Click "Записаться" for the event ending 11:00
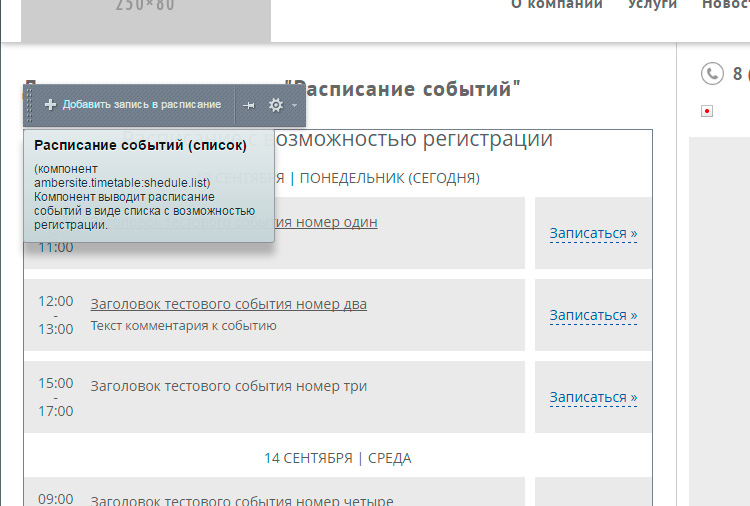Viewport: 750px width, 506px height. [593, 234]
